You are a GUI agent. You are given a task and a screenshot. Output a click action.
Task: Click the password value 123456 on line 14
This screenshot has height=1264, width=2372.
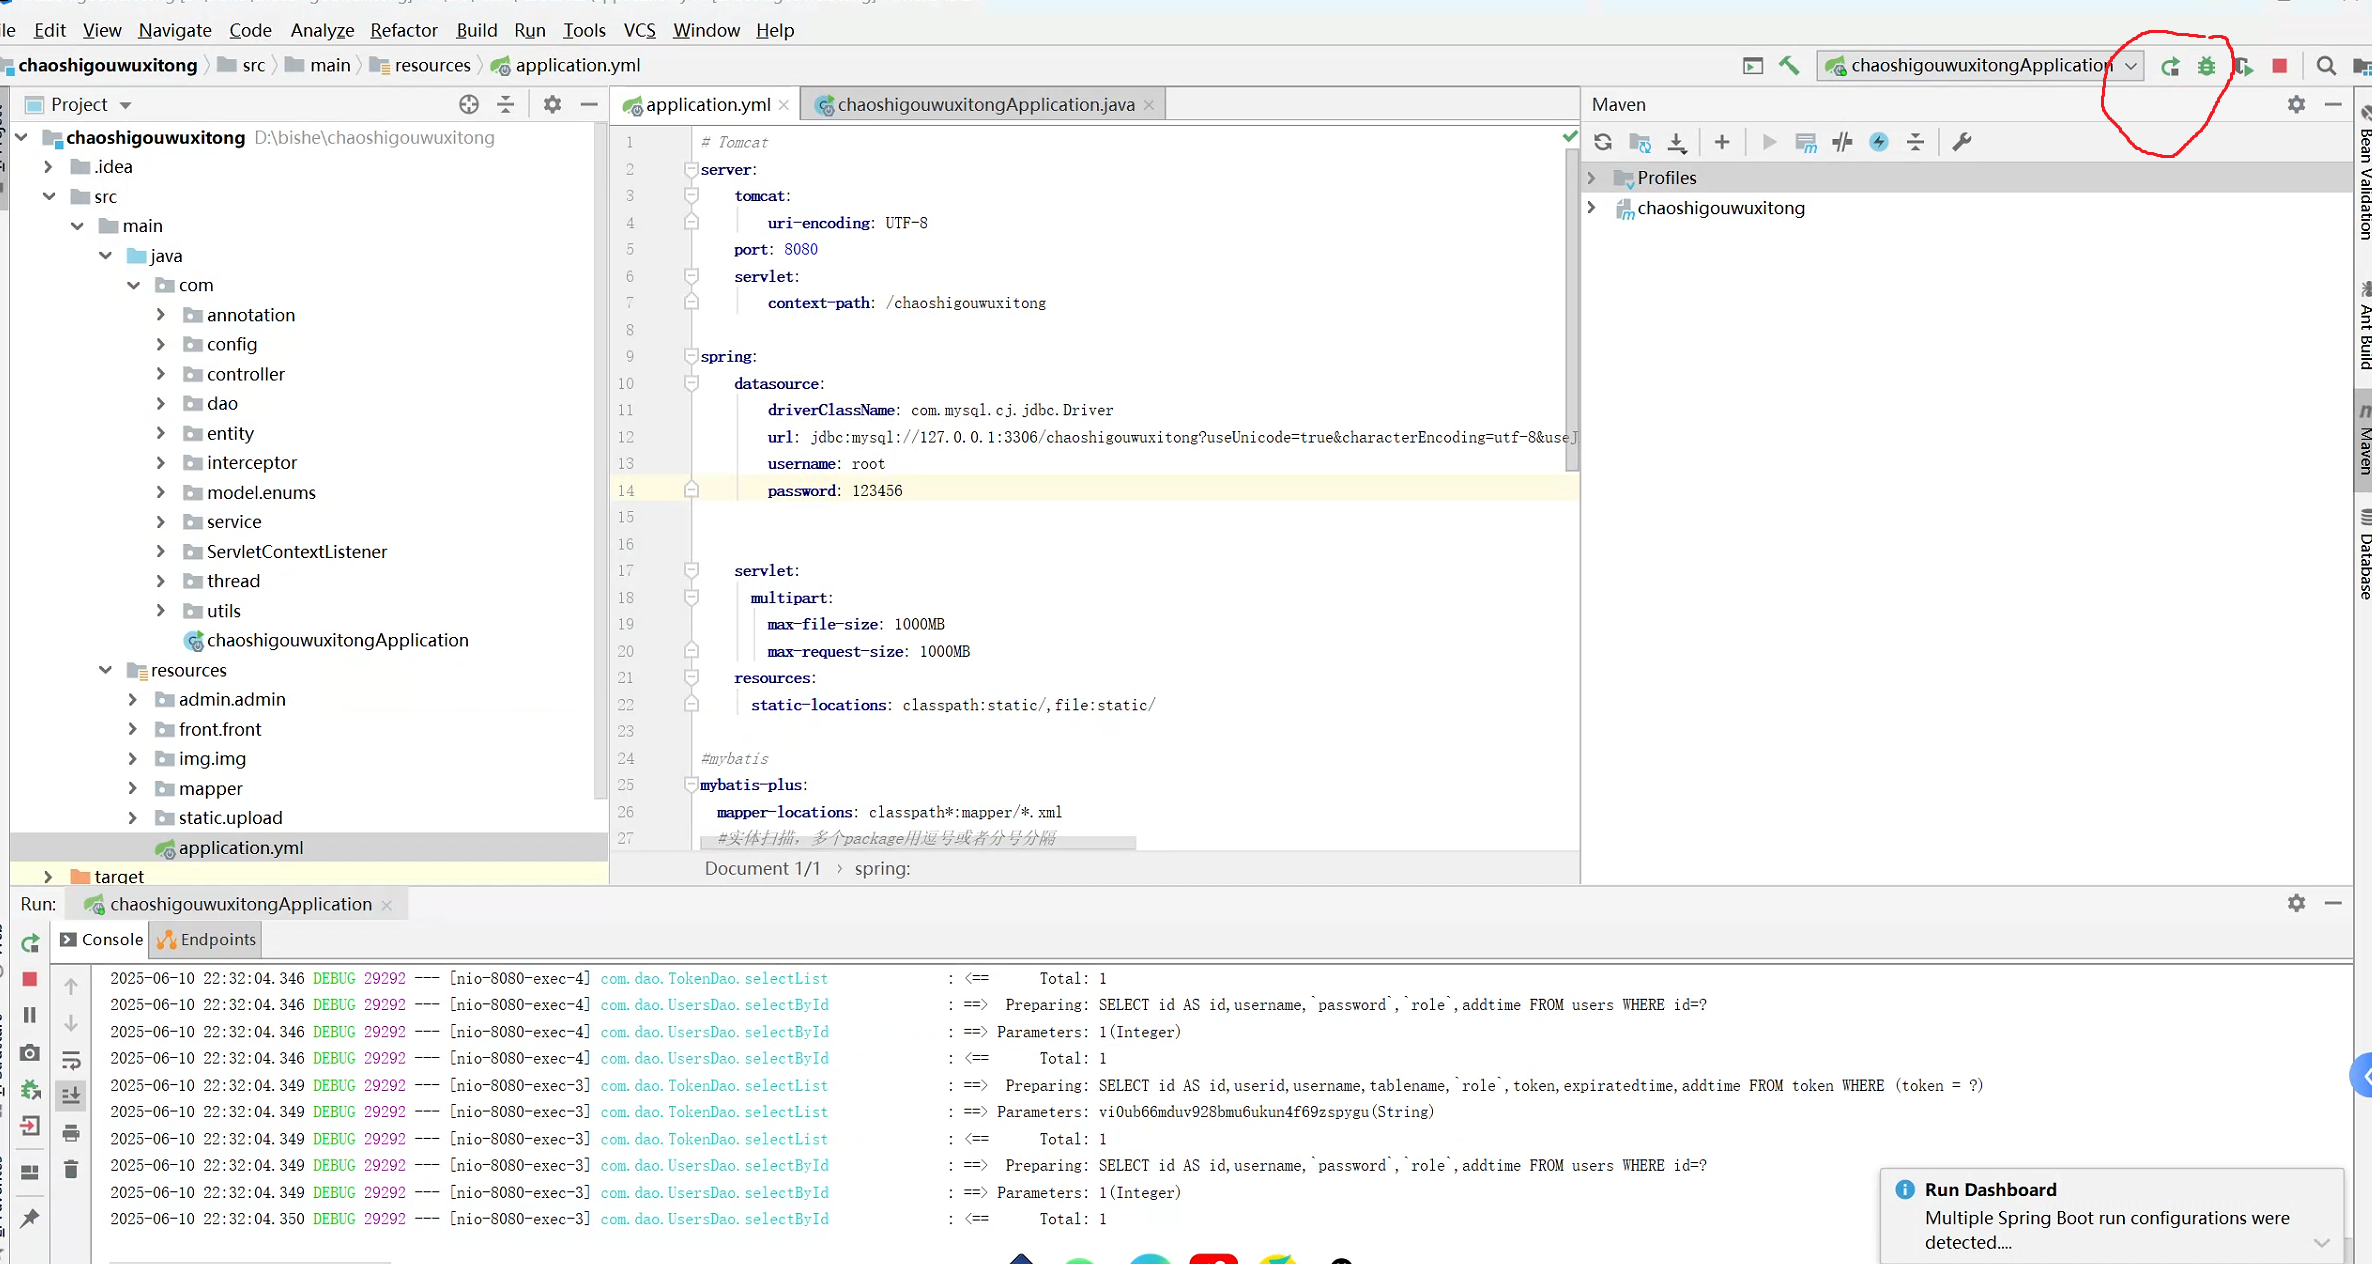[x=877, y=491]
